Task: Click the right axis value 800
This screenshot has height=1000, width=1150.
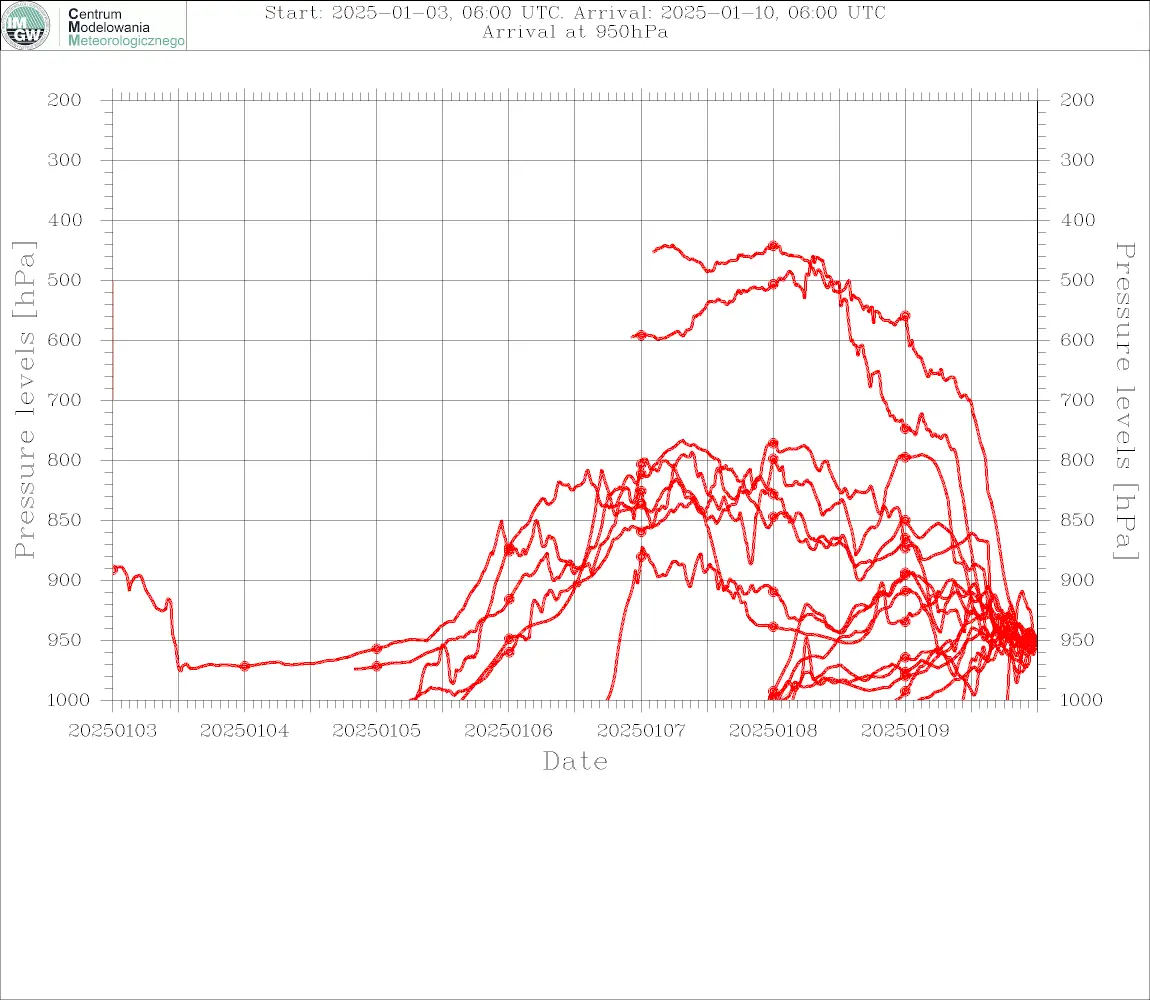Action: (1077, 461)
